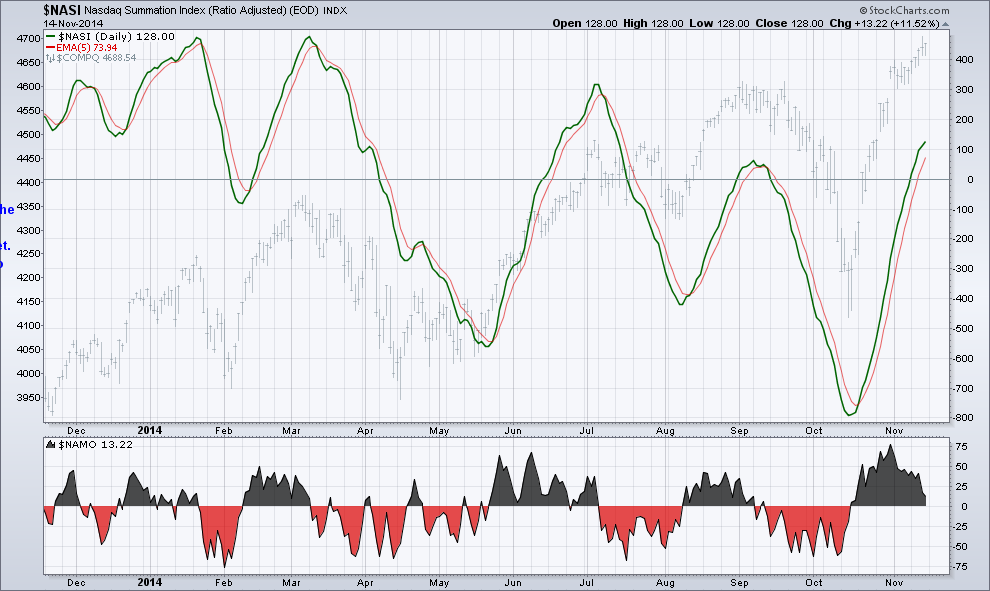Click 75 on the $NAMO axis
Viewport: 990px width, 591px height.
click(961, 447)
